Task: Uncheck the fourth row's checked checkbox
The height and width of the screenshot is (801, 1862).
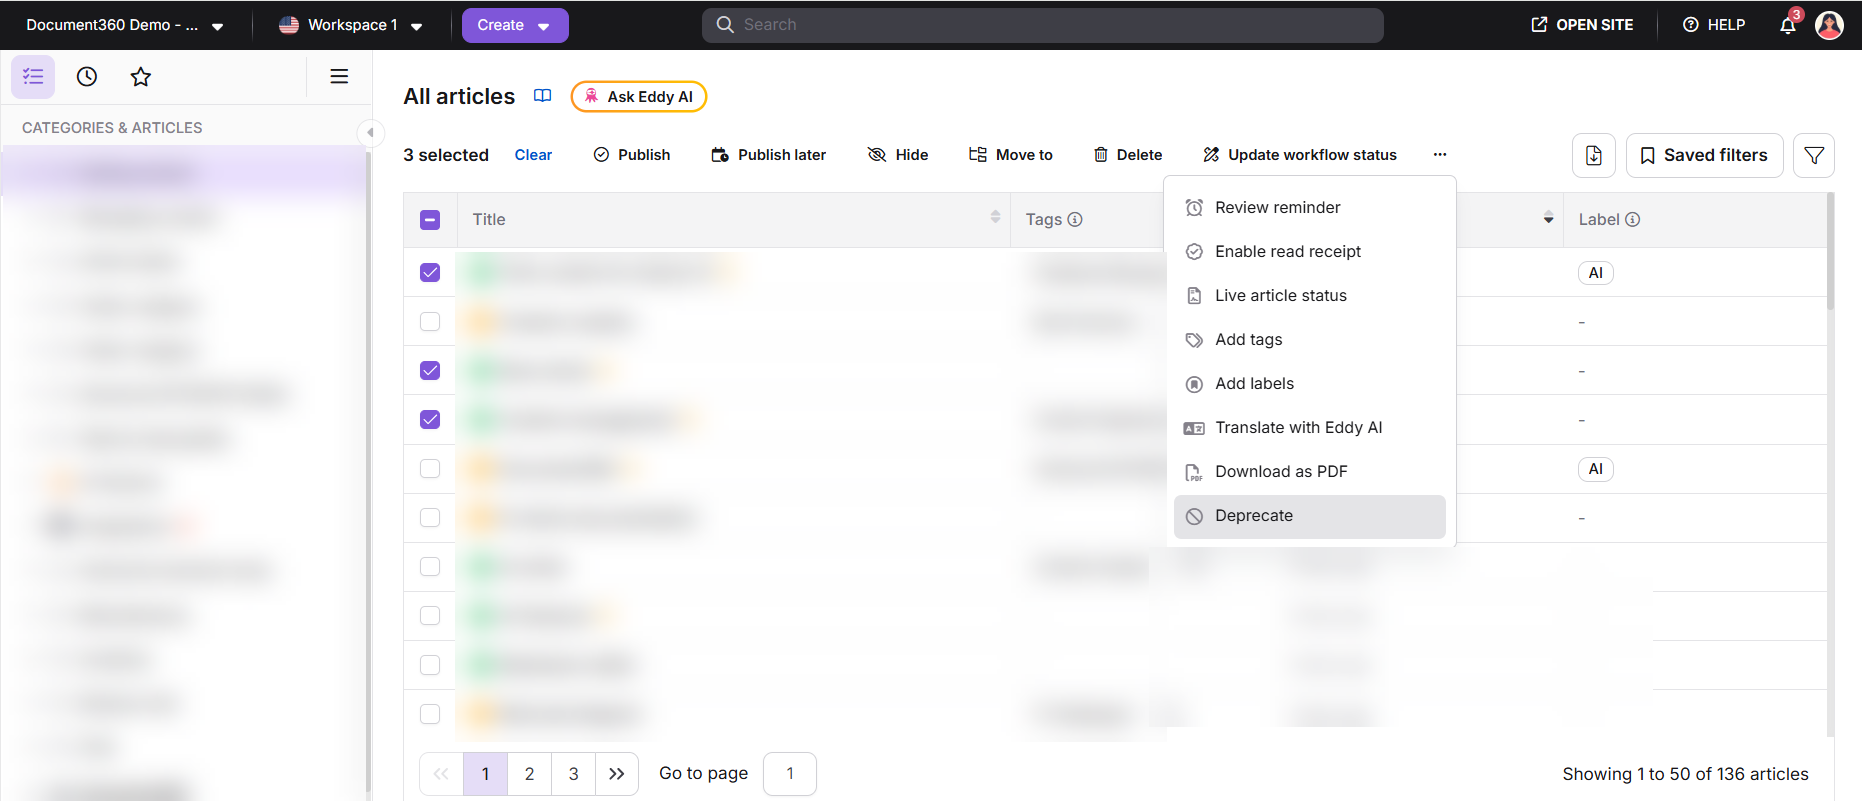Action: (430, 420)
